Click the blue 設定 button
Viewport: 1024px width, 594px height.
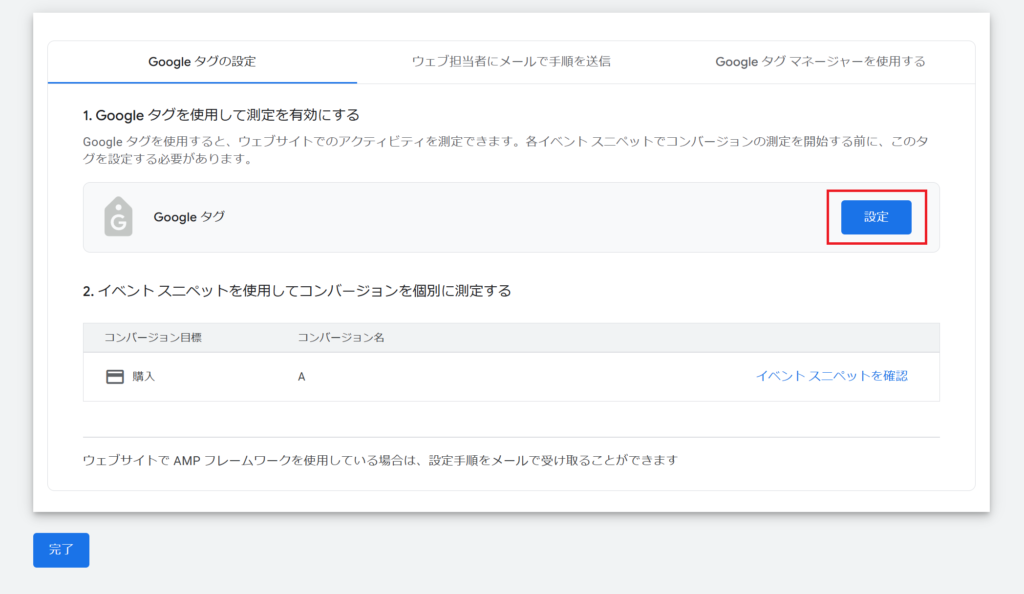coord(876,217)
